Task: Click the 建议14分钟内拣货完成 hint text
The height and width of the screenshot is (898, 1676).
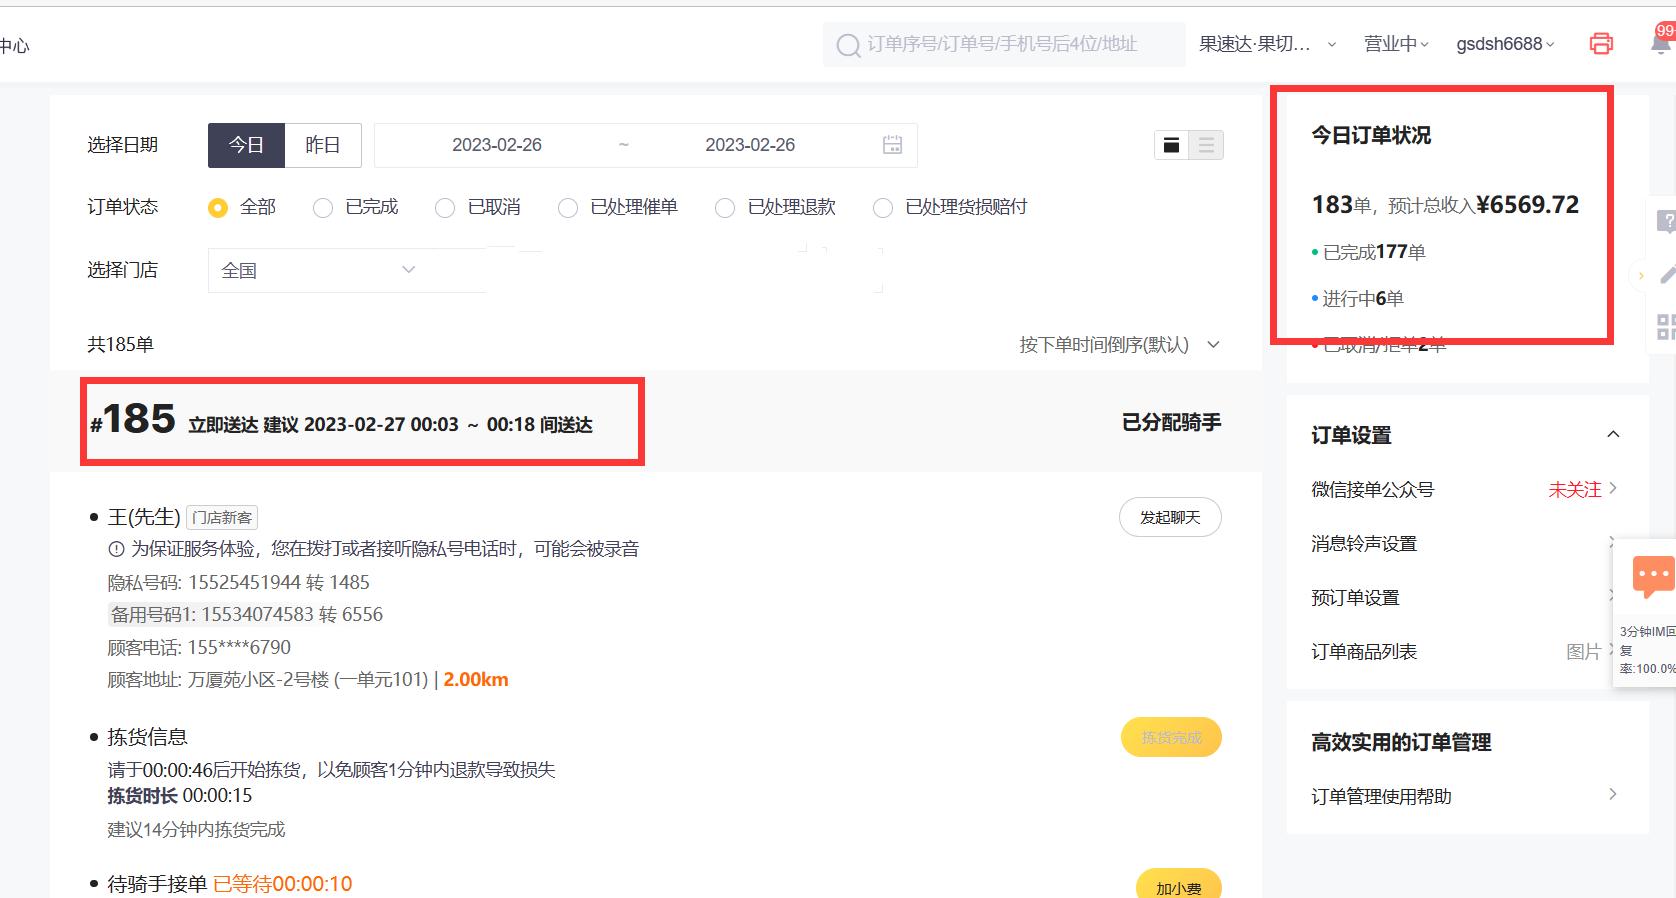Action: [x=196, y=830]
